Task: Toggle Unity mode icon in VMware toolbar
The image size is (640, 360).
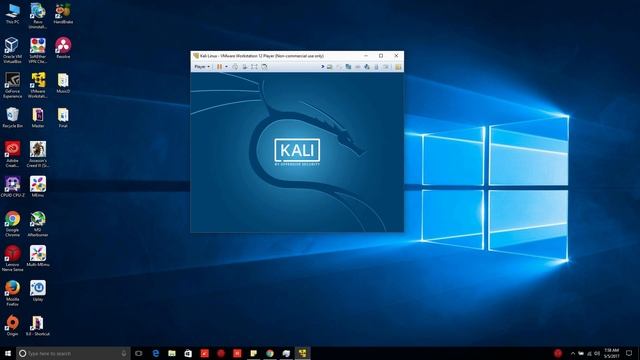Action: click(264, 67)
